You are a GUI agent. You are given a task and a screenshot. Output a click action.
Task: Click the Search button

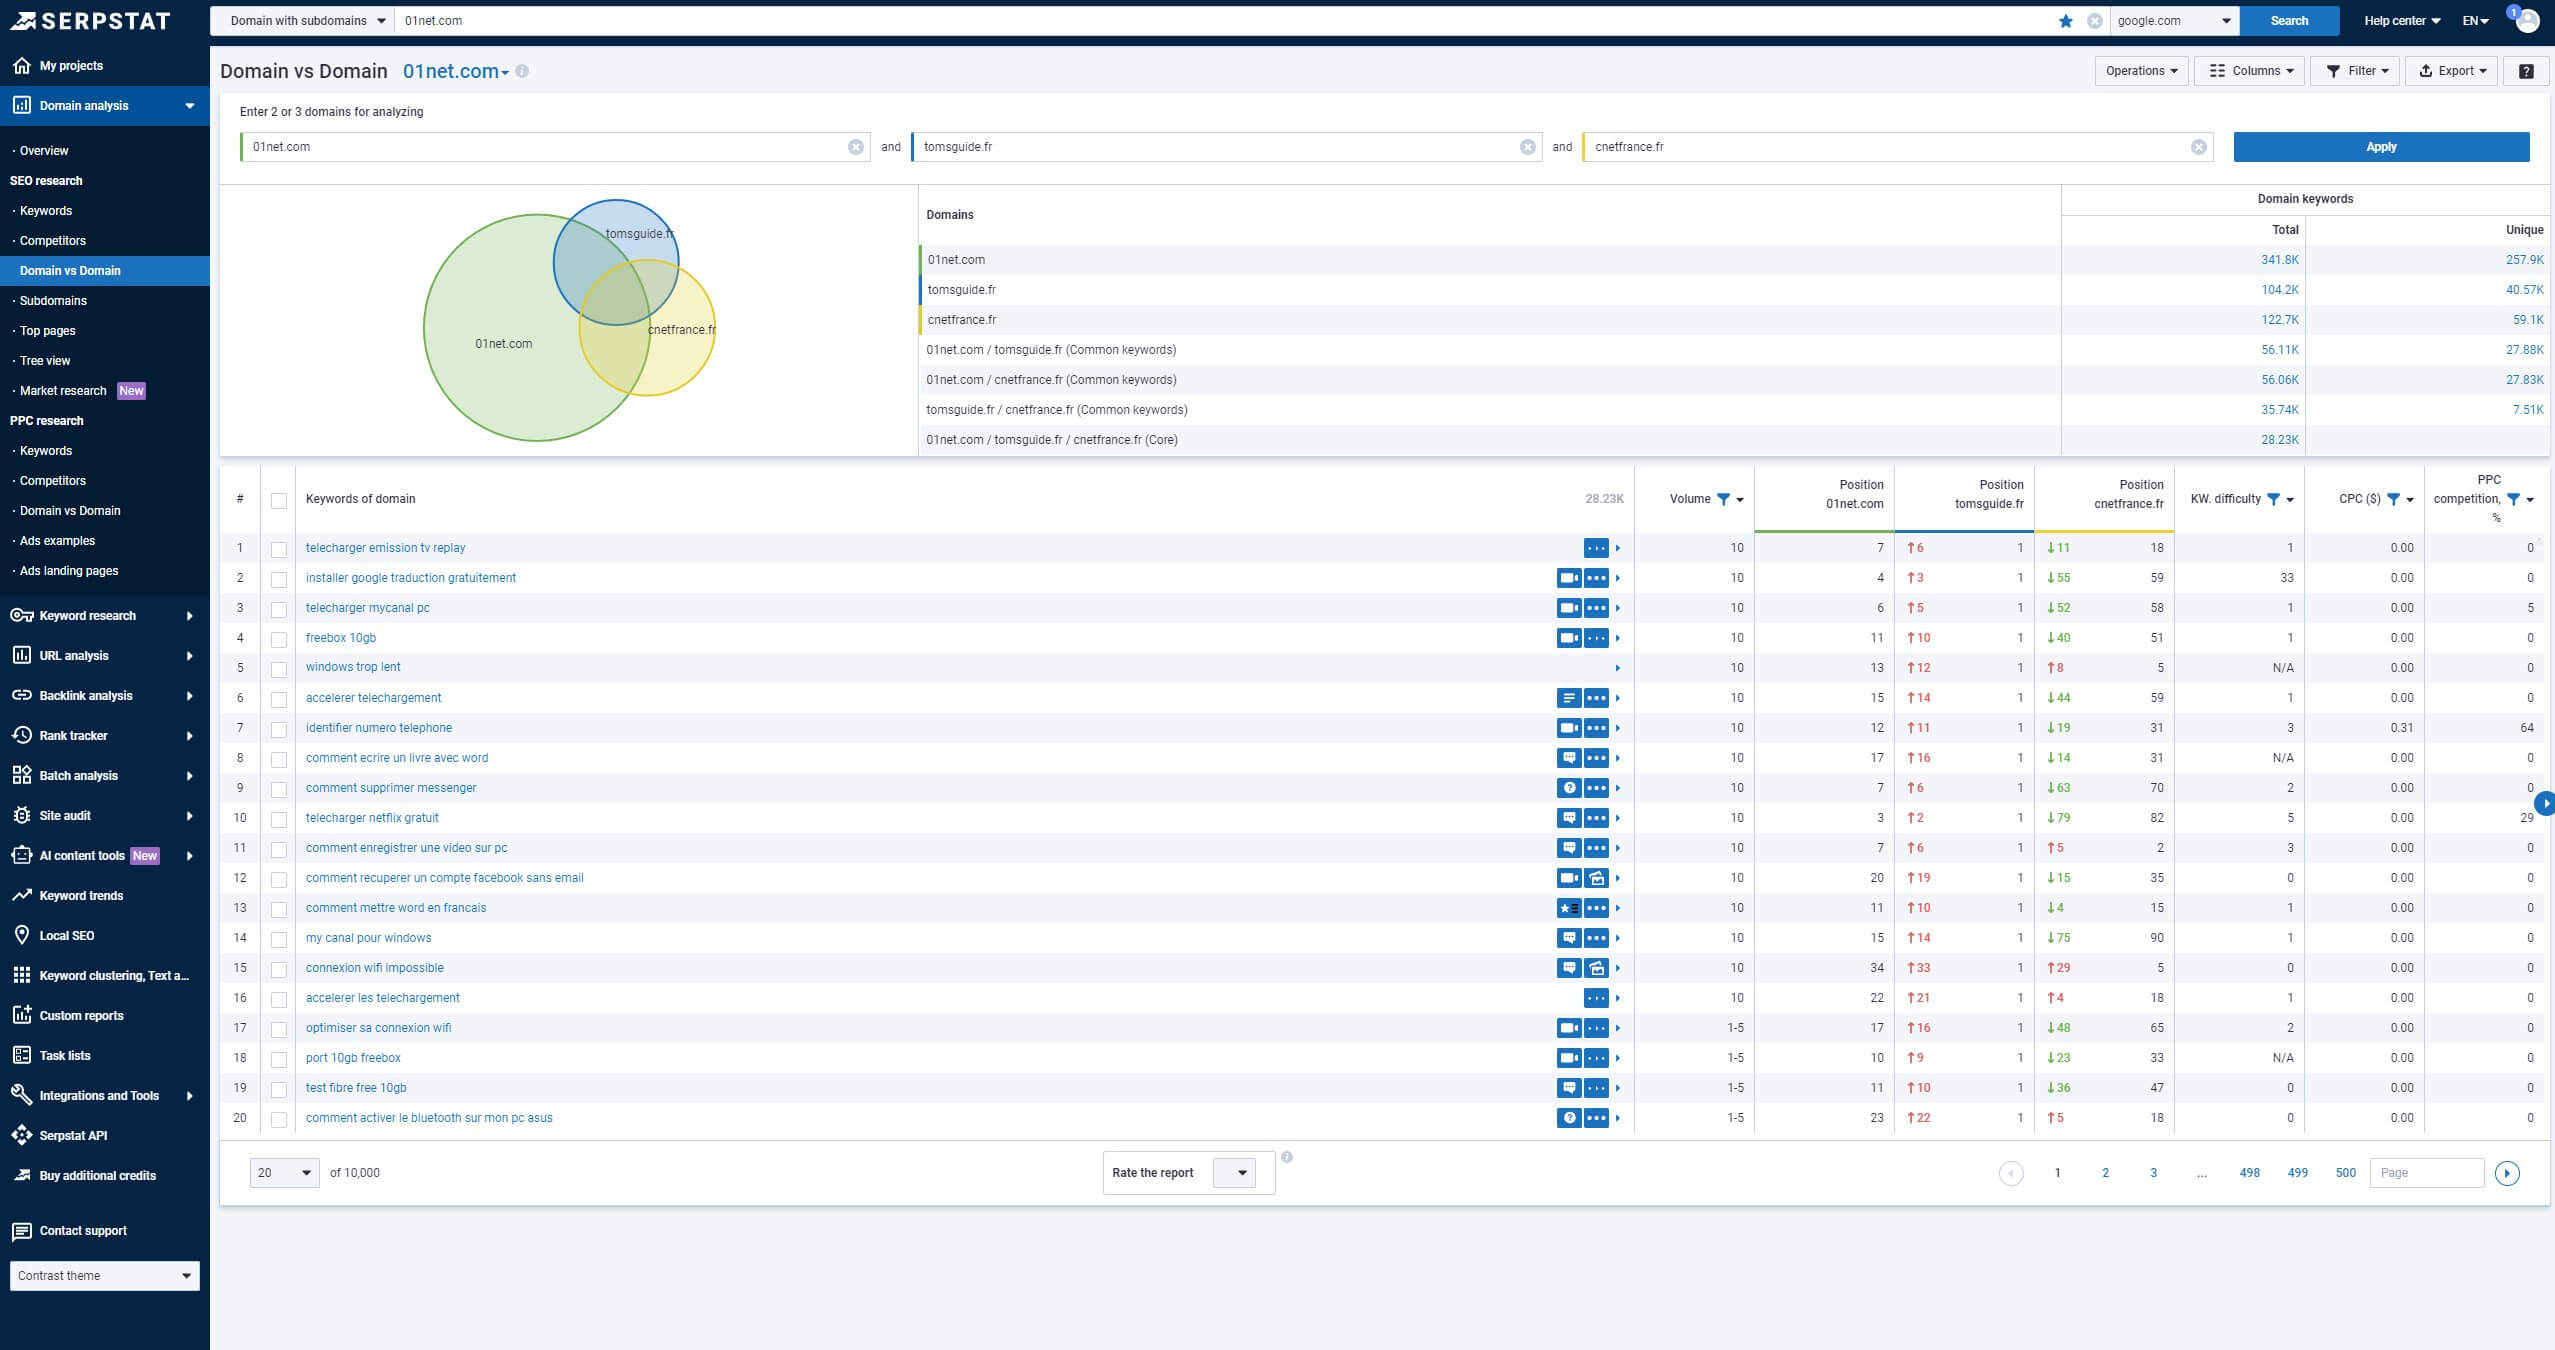click(x=2289, y=21)
